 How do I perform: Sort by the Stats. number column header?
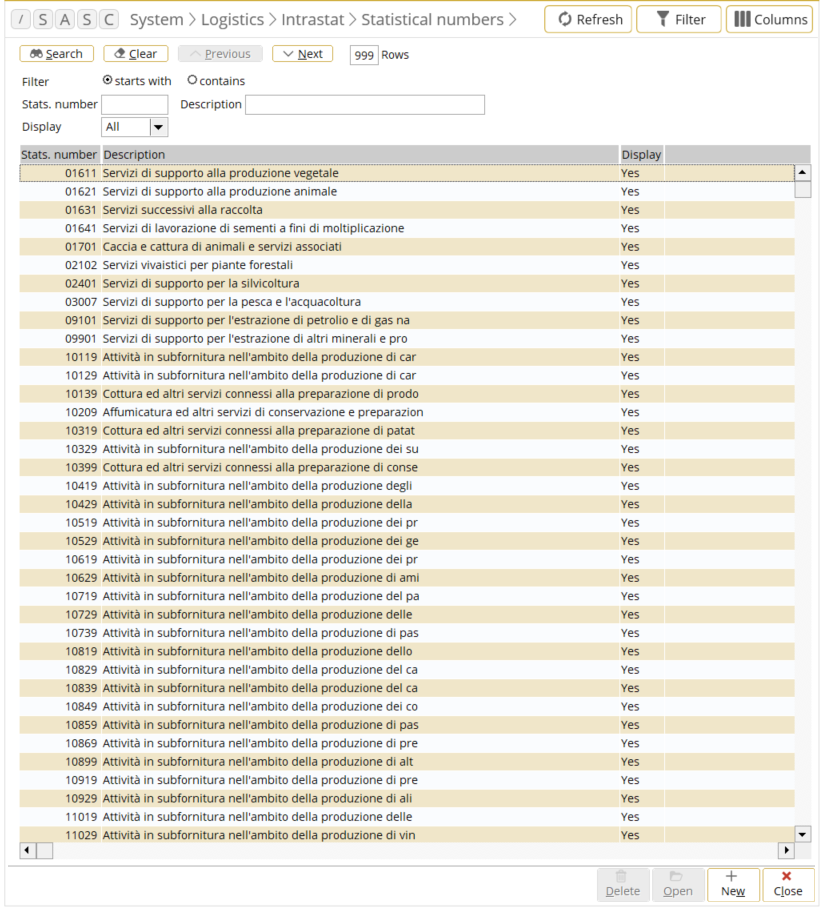click(60, 155)
